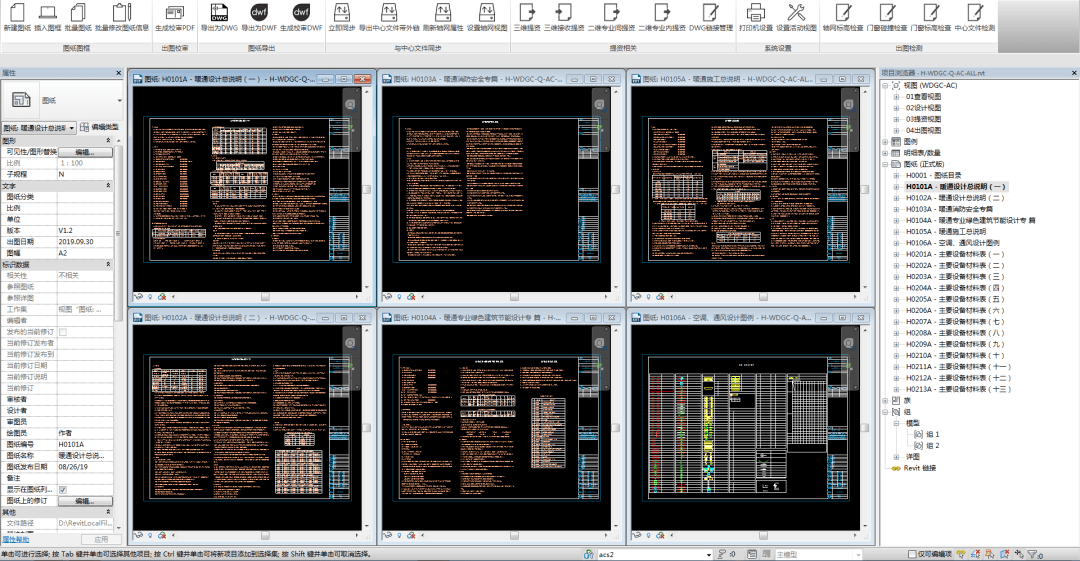Expand the 族 tree node
The width and height of the screenshot is (1080, 561).
[885, 400]
